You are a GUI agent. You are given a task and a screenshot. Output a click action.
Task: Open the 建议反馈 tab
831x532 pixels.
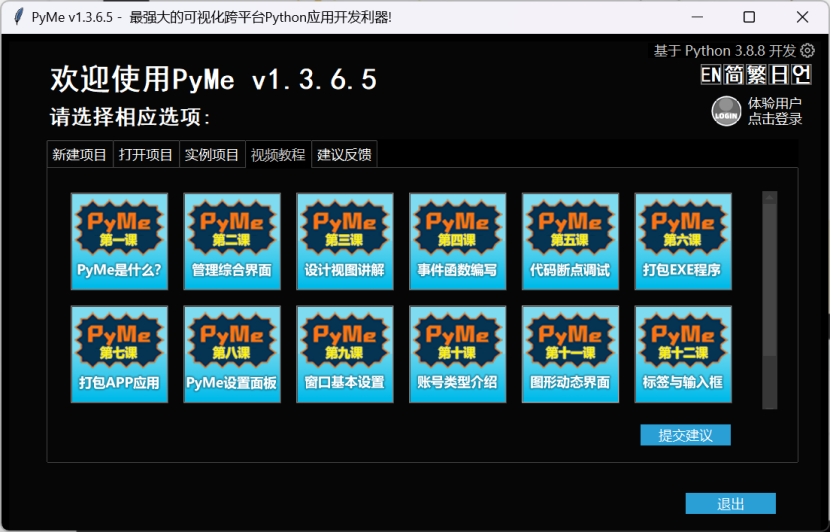(x=344, y=155)
